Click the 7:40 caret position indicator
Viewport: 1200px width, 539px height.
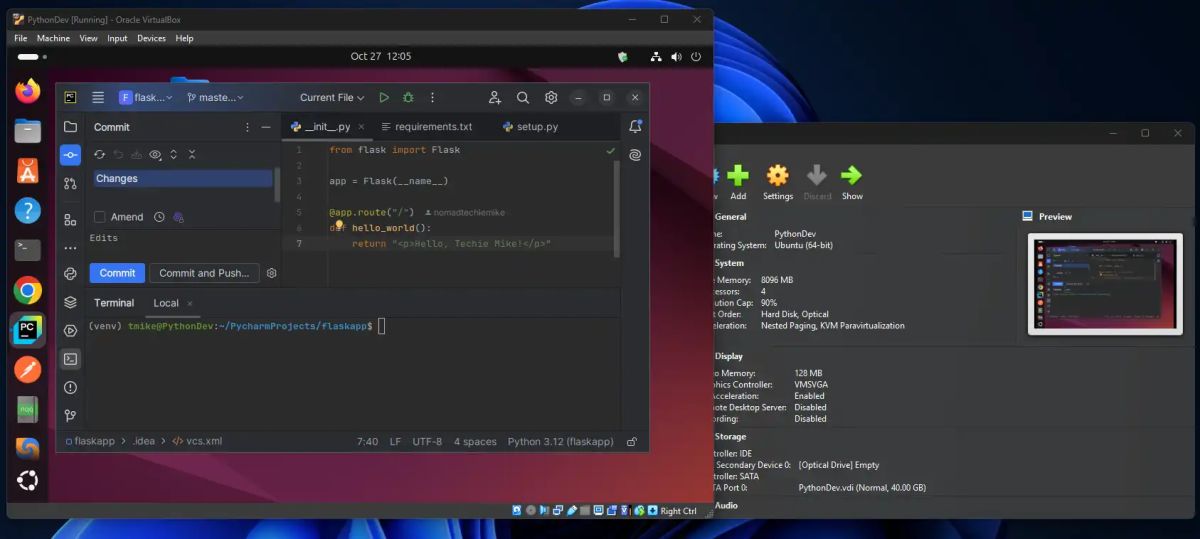click(367, 441)
